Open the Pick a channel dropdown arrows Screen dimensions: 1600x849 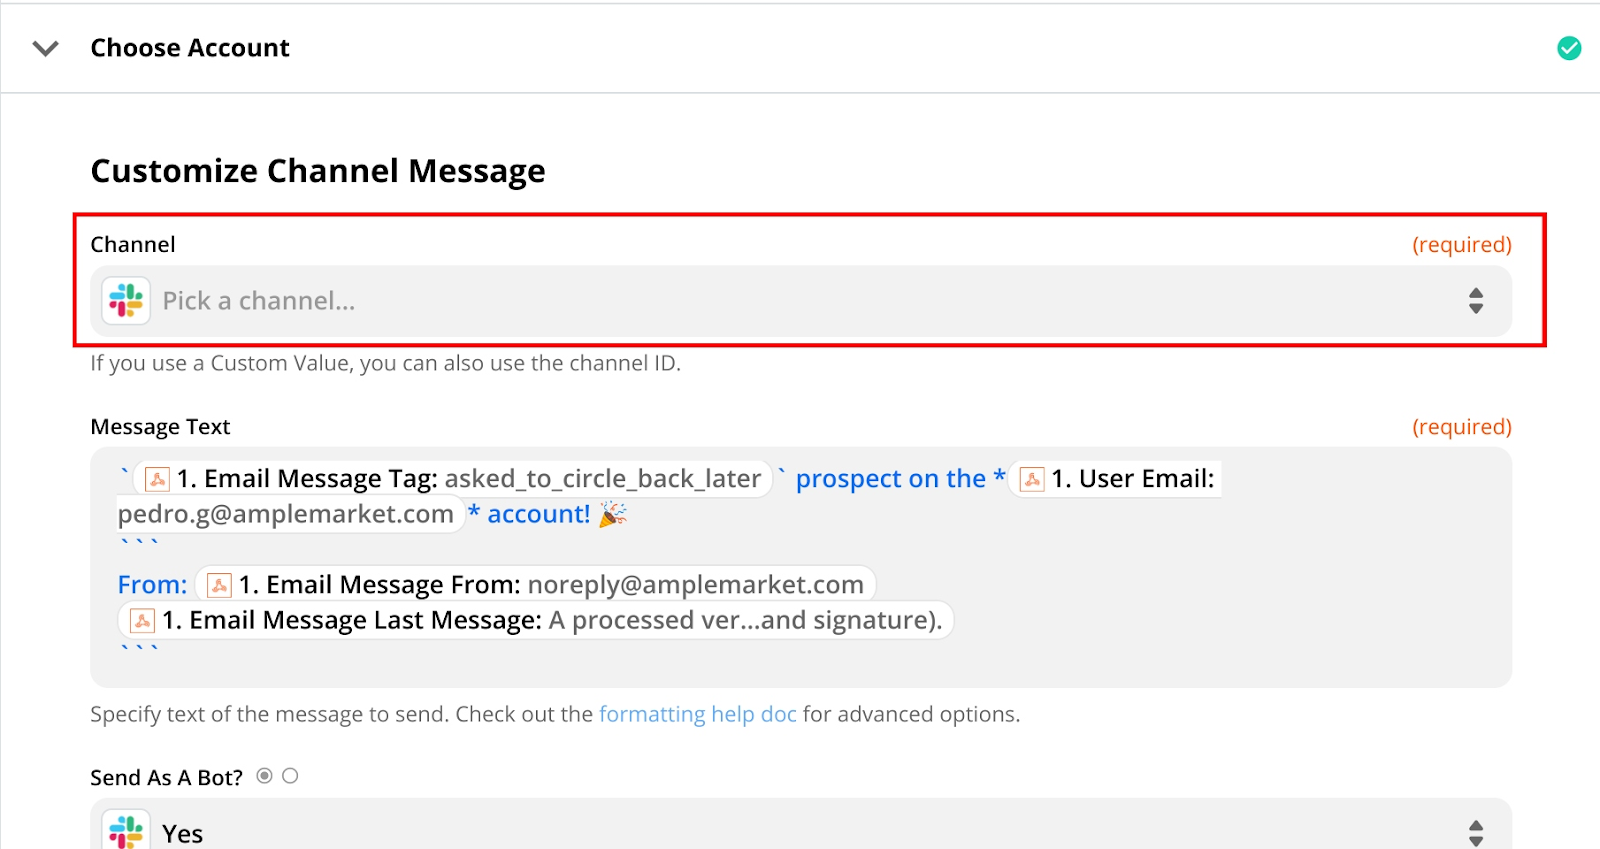tap(1475, 301)
